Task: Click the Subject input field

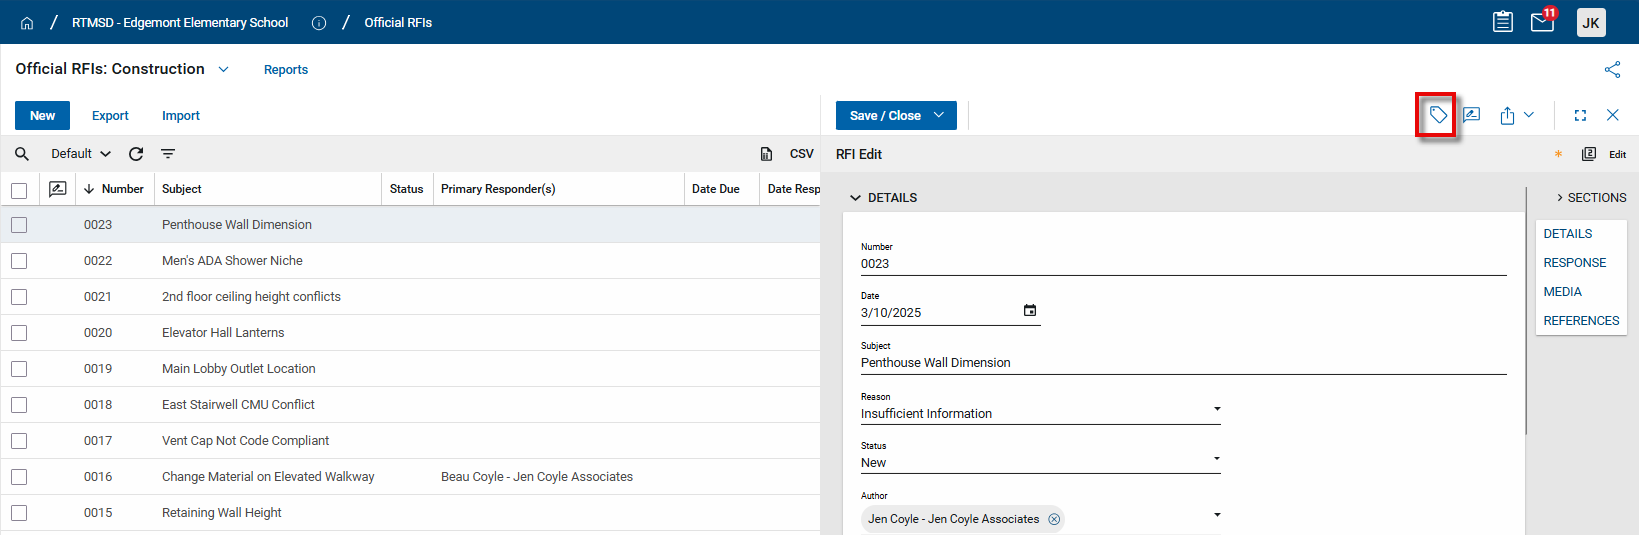Action: point(1182,363)
